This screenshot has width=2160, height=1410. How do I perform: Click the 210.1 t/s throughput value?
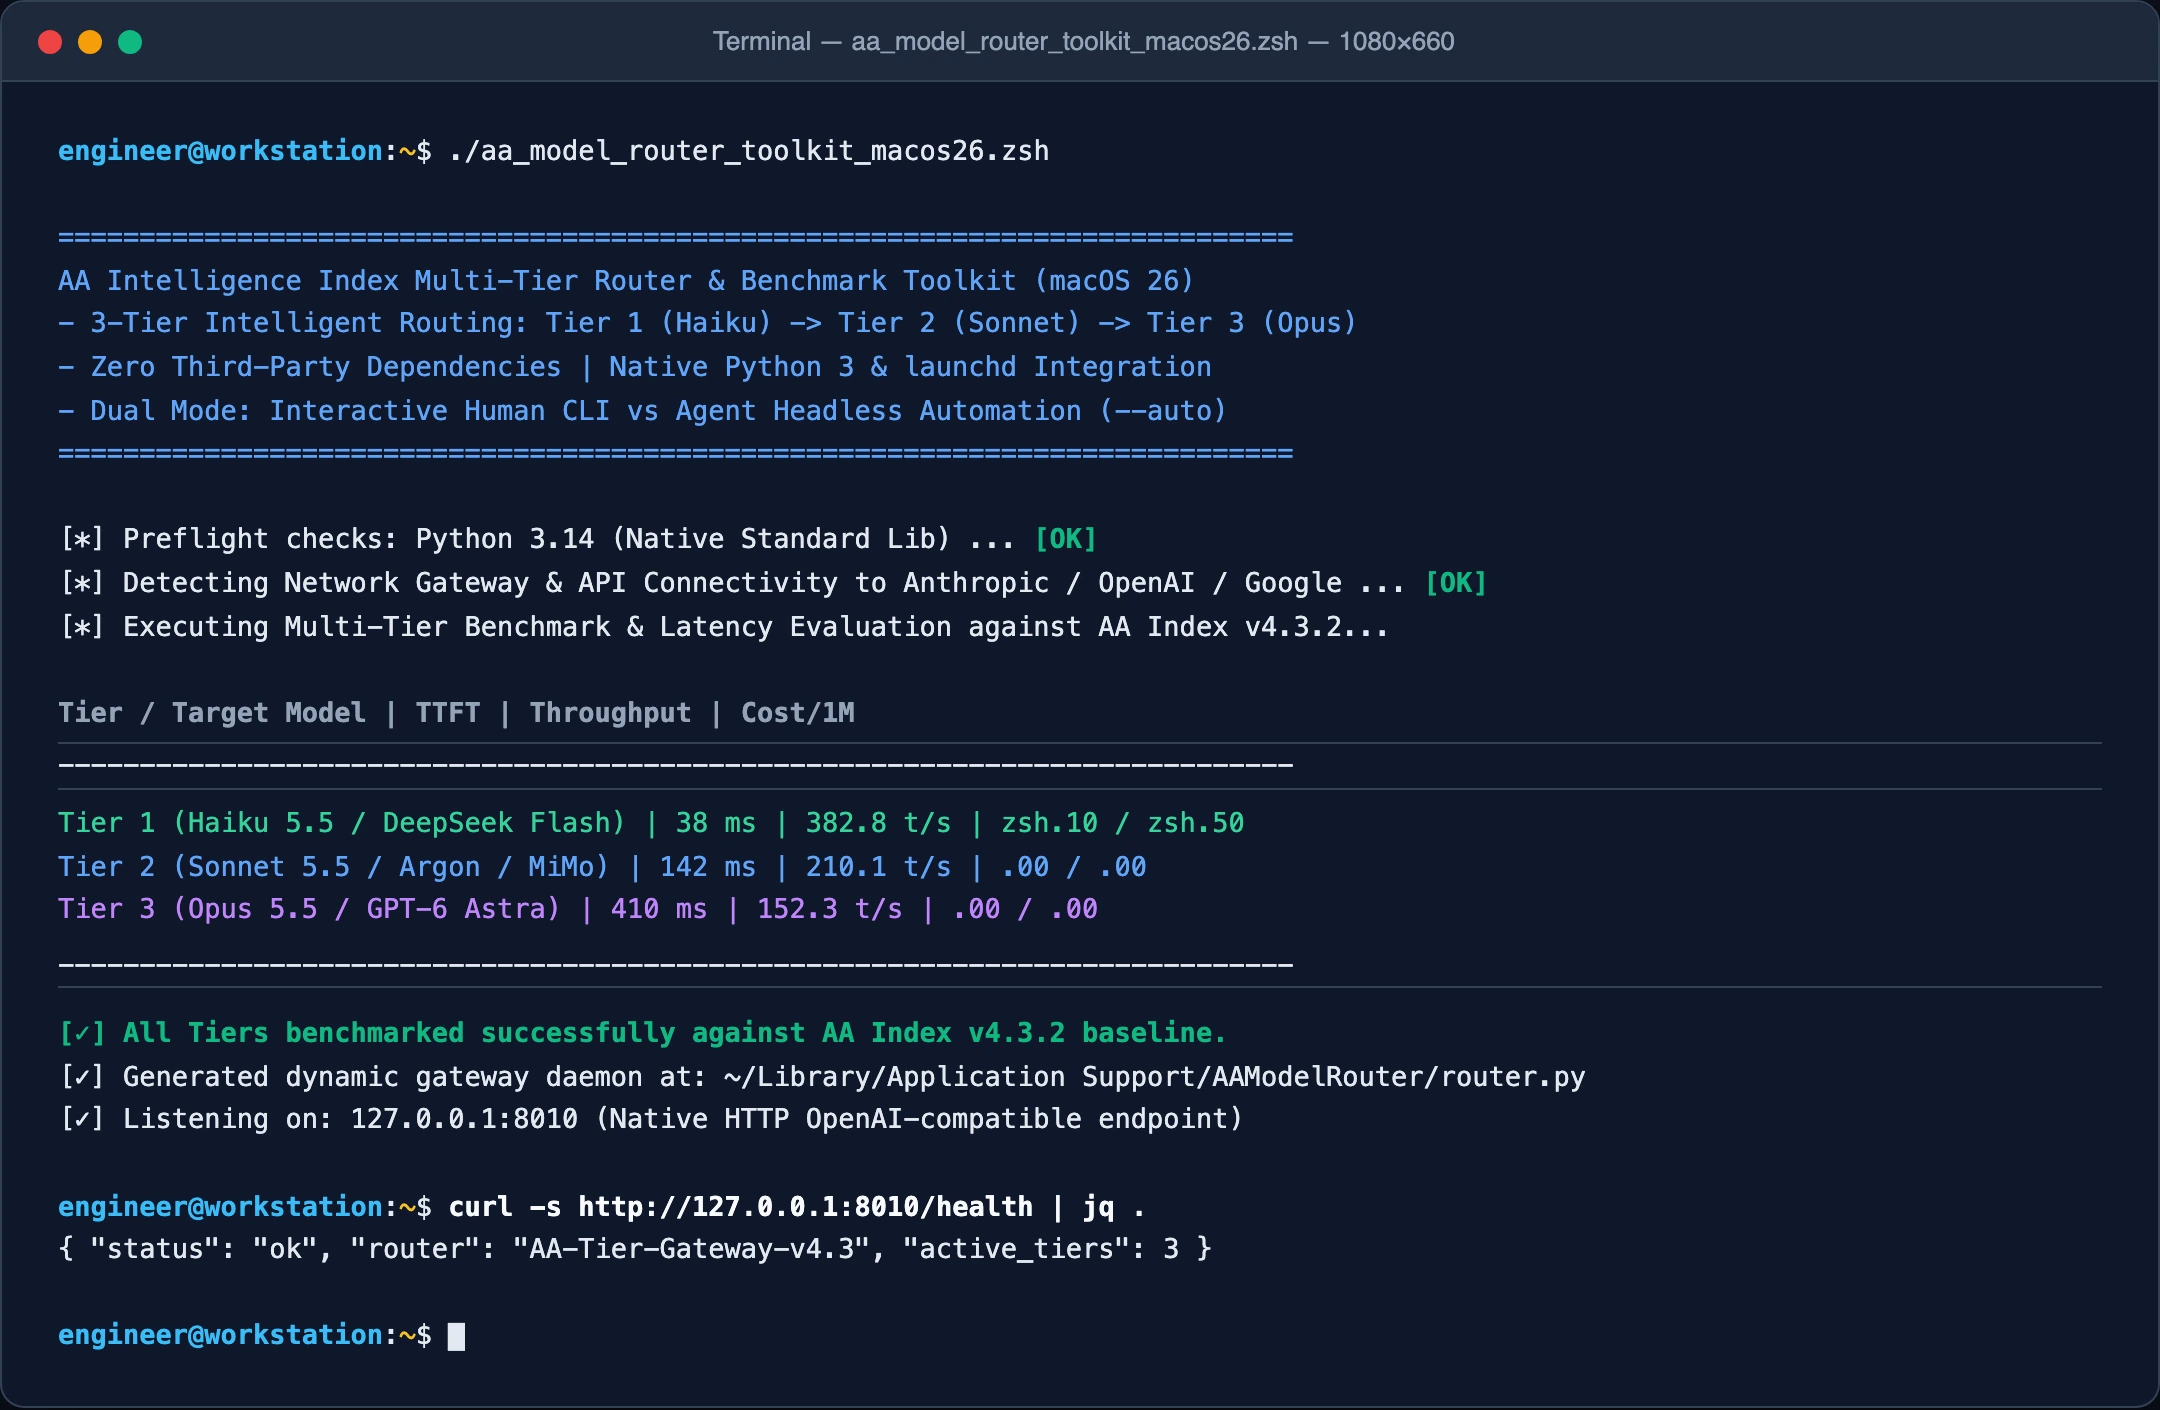[879, 867]
